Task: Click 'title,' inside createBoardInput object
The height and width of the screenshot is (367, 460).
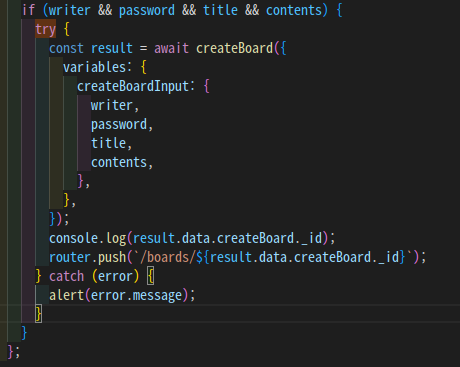Action: pos(111,143)
